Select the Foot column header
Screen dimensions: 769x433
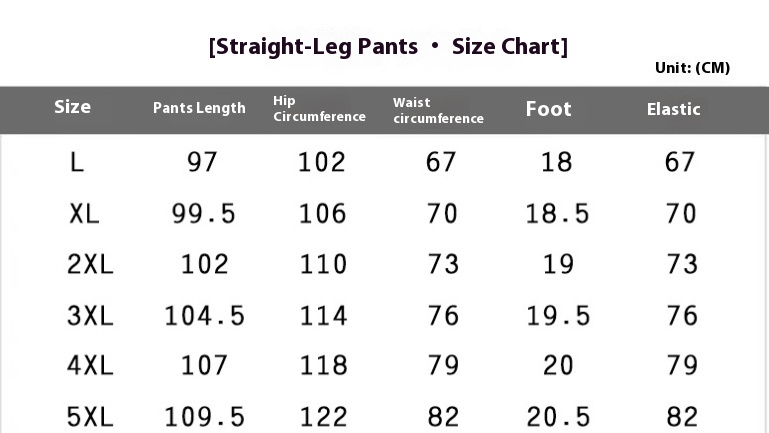(548, 109)
